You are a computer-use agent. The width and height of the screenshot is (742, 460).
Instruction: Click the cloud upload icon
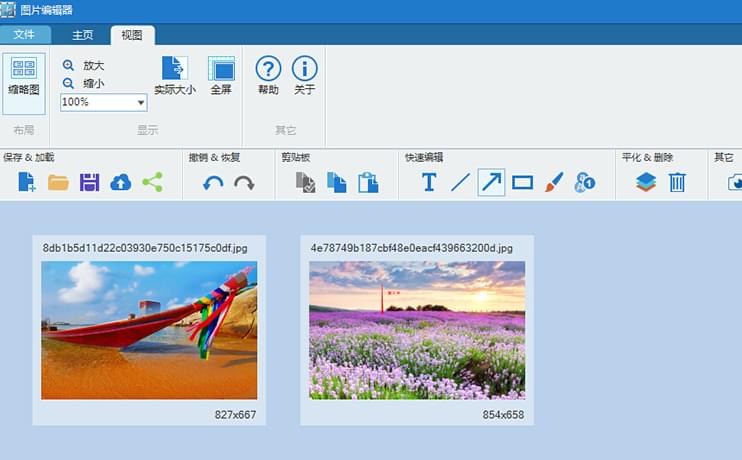120,182
